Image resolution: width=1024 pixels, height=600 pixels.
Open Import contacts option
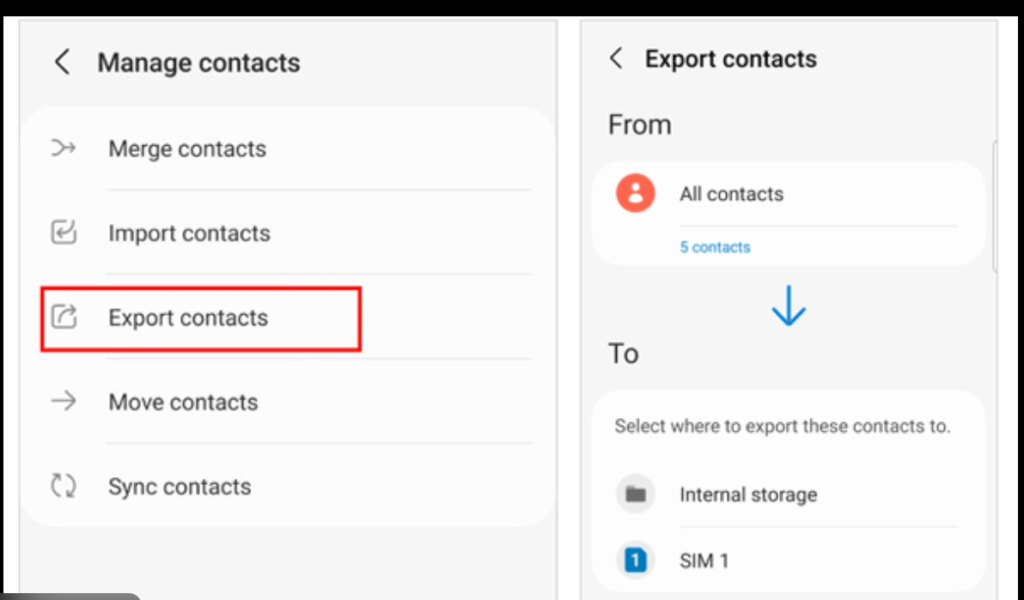[189, 233]
